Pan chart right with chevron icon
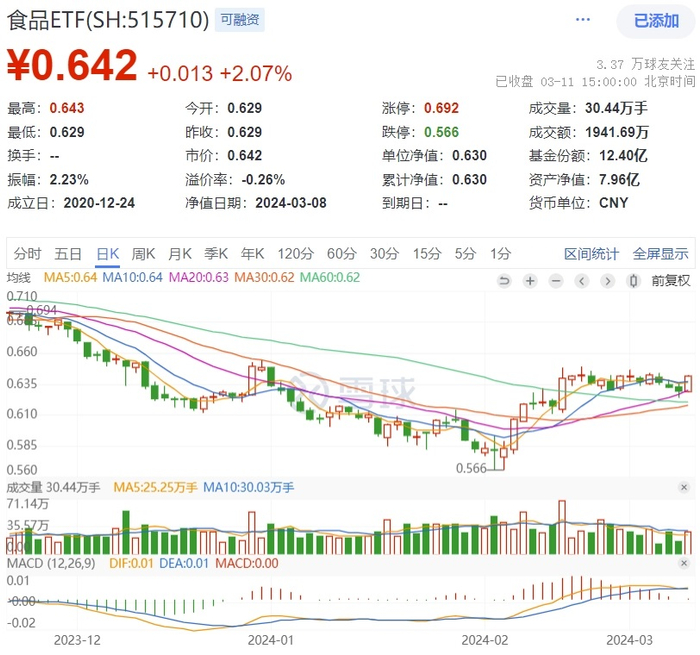This screenshot has width=700, height=655. pyautogui.click(x=608, y=281)
